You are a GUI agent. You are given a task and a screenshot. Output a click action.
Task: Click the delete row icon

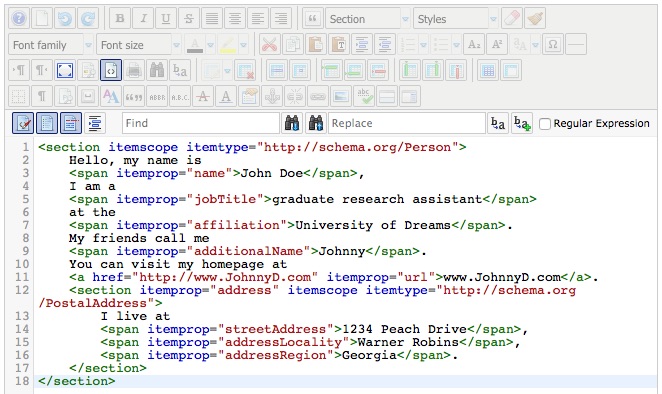[x=377, y=71]
